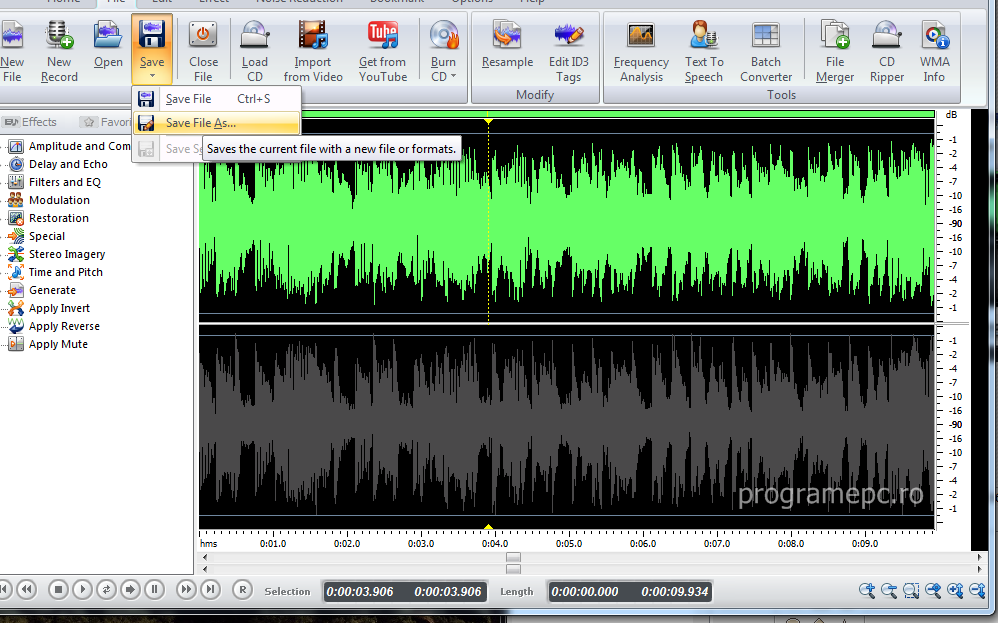Click the vertical zoom out icon

tap(977, 591)
